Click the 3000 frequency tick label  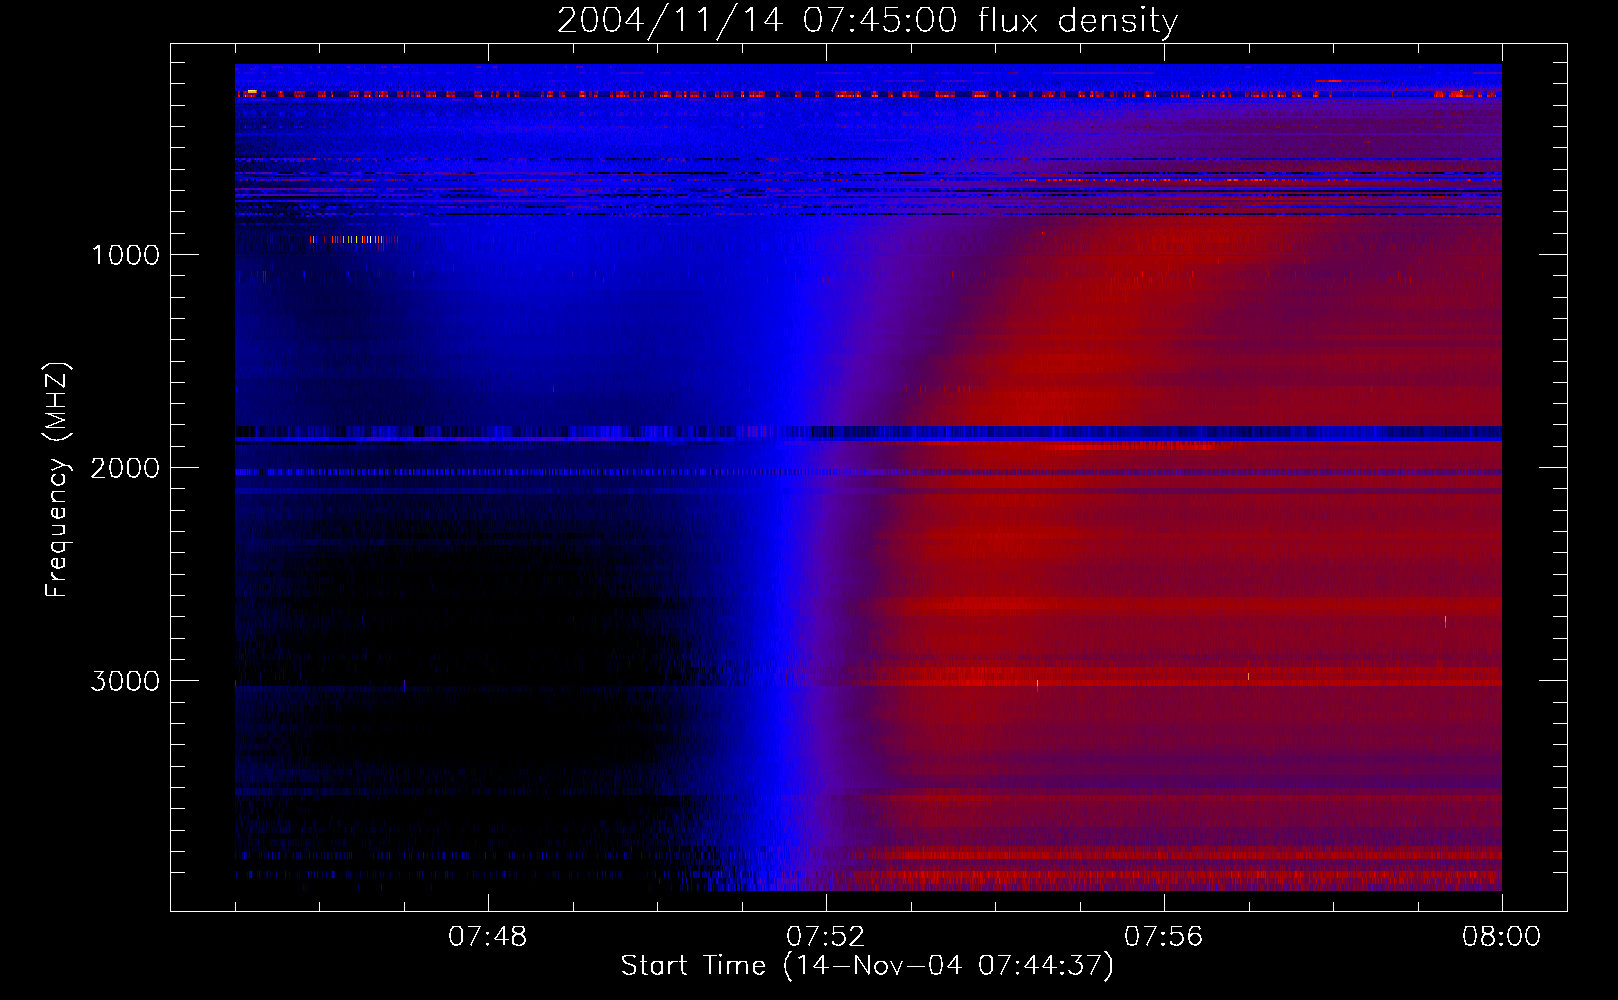pyautogui.click(x=125, y=681)
